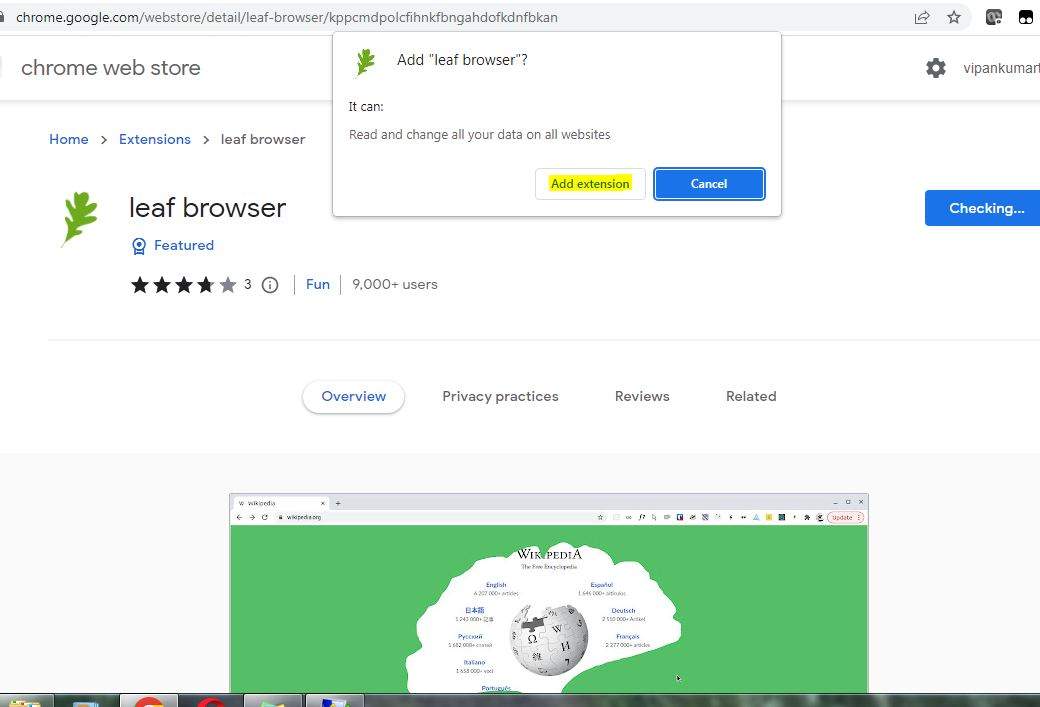1040x707 pixels.
Task: Click the blue Checking... button
Action: [x=982, y=208]
